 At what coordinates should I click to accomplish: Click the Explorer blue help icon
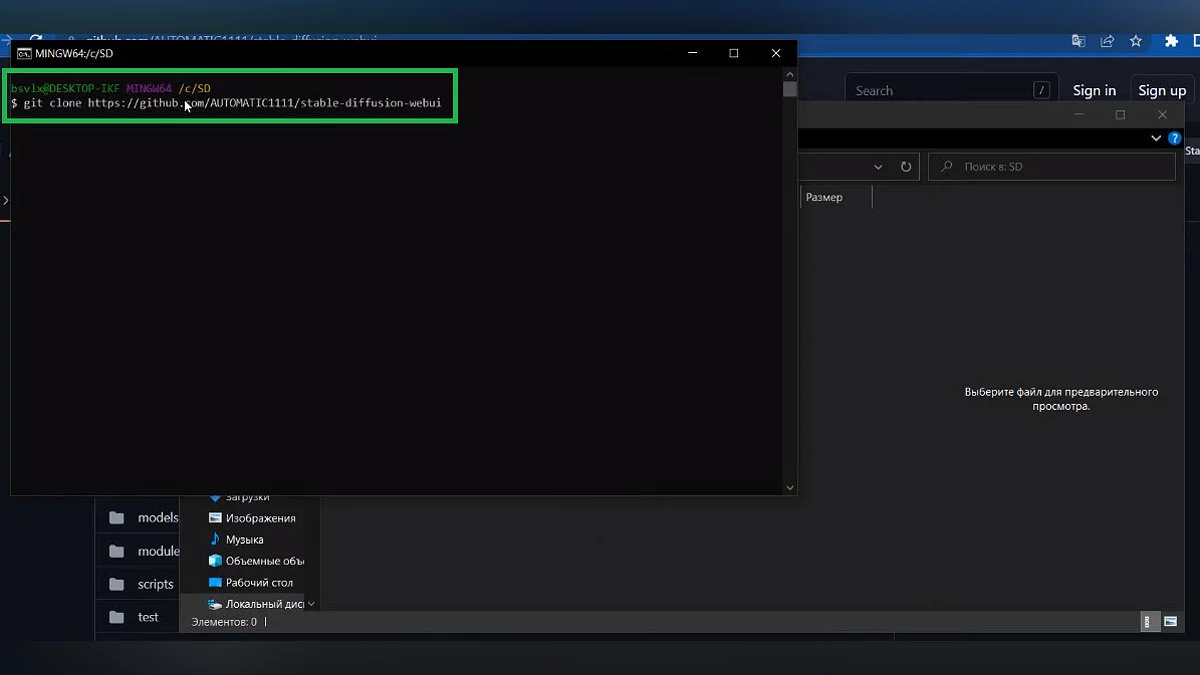click(x=1175, y=138)
